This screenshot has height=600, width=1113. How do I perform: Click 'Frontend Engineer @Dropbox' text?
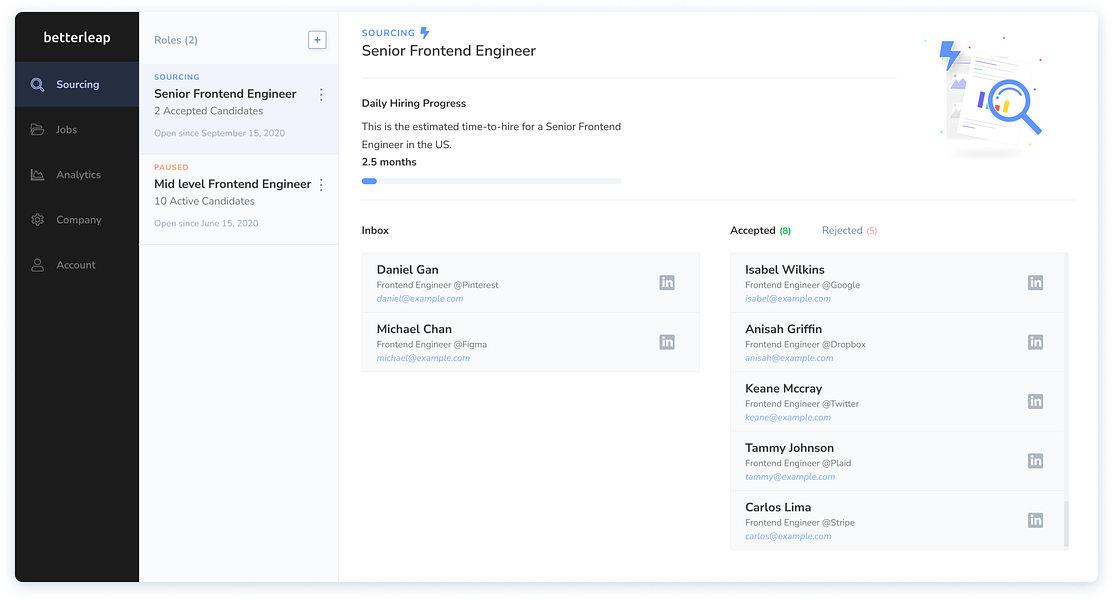click(805, 344)
